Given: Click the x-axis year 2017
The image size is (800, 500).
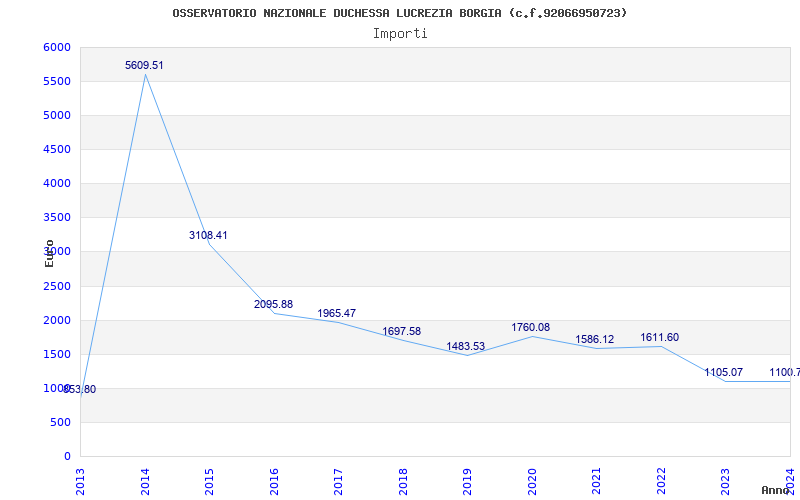Looking at the screenshot, I should [338, 482].
